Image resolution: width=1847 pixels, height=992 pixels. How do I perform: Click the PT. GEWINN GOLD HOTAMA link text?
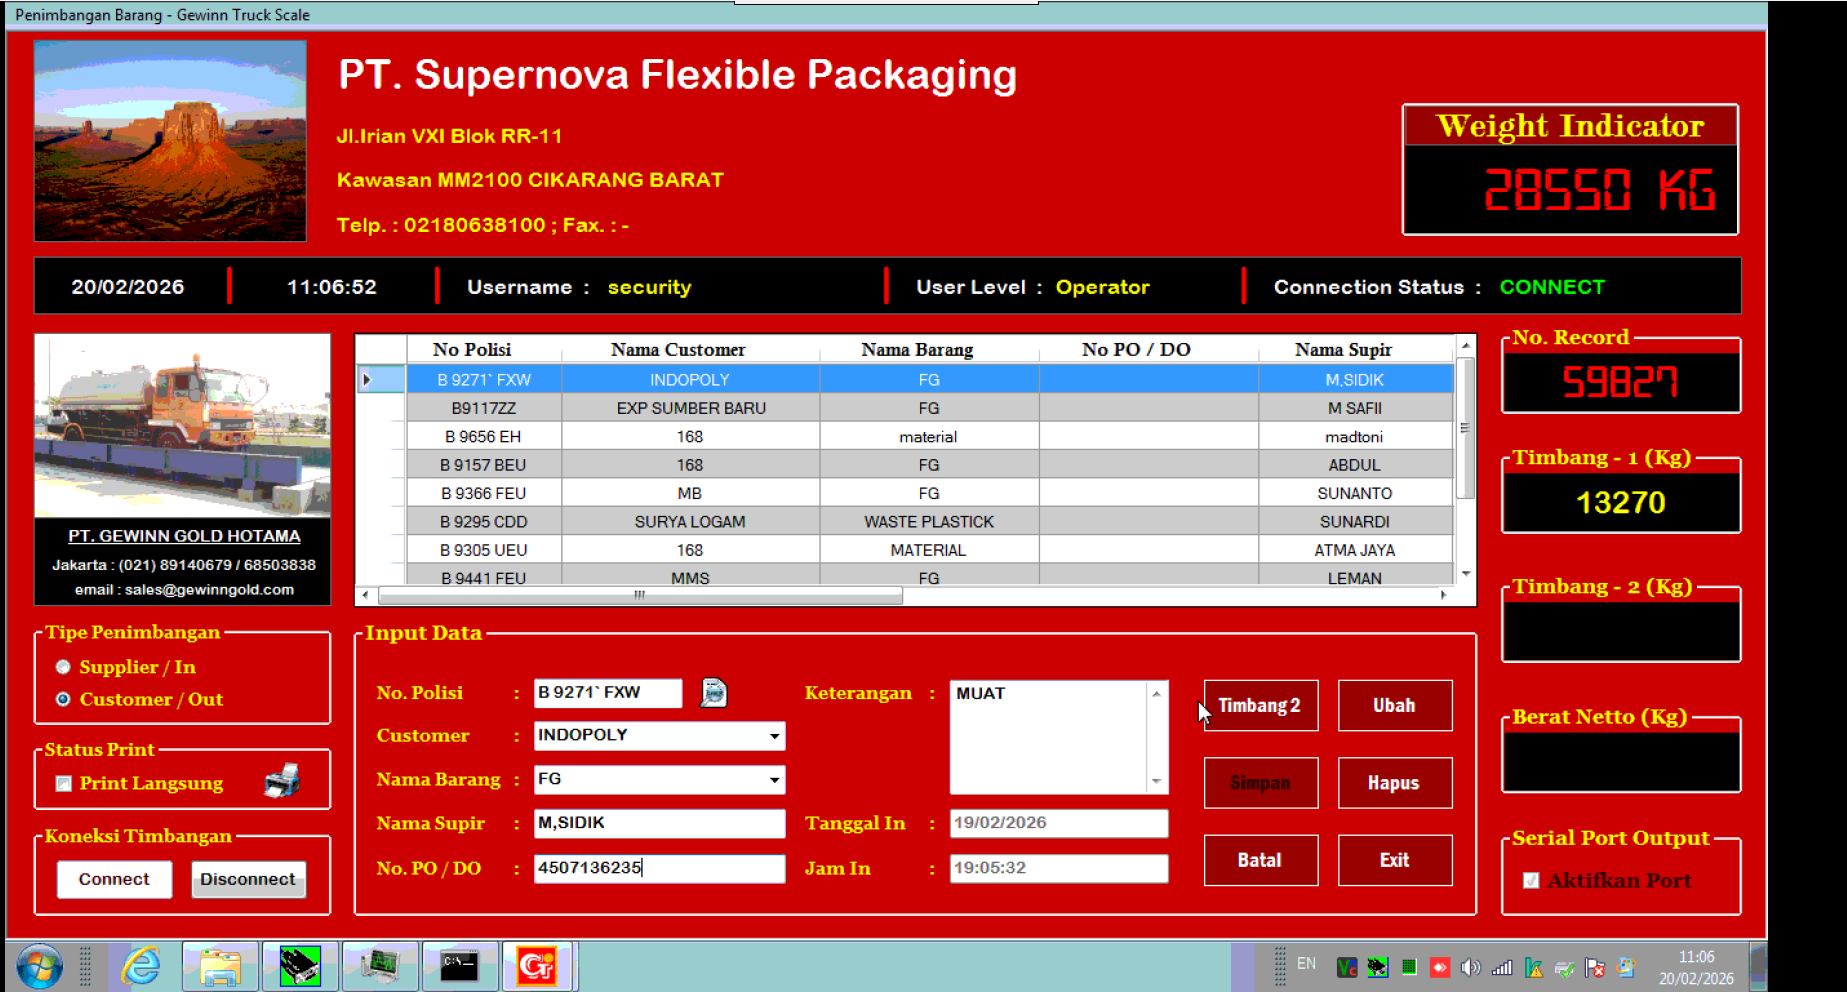coord(184,536)
